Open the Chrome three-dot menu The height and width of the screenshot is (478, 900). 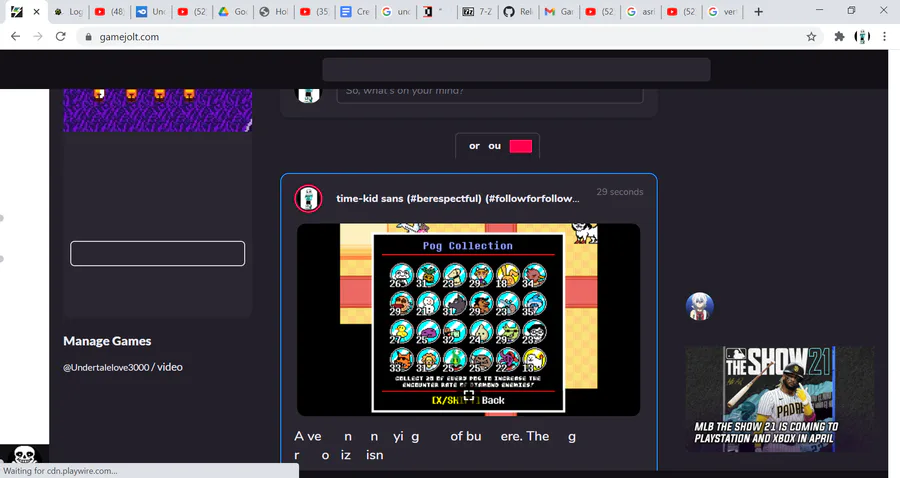tap(885, 37)
